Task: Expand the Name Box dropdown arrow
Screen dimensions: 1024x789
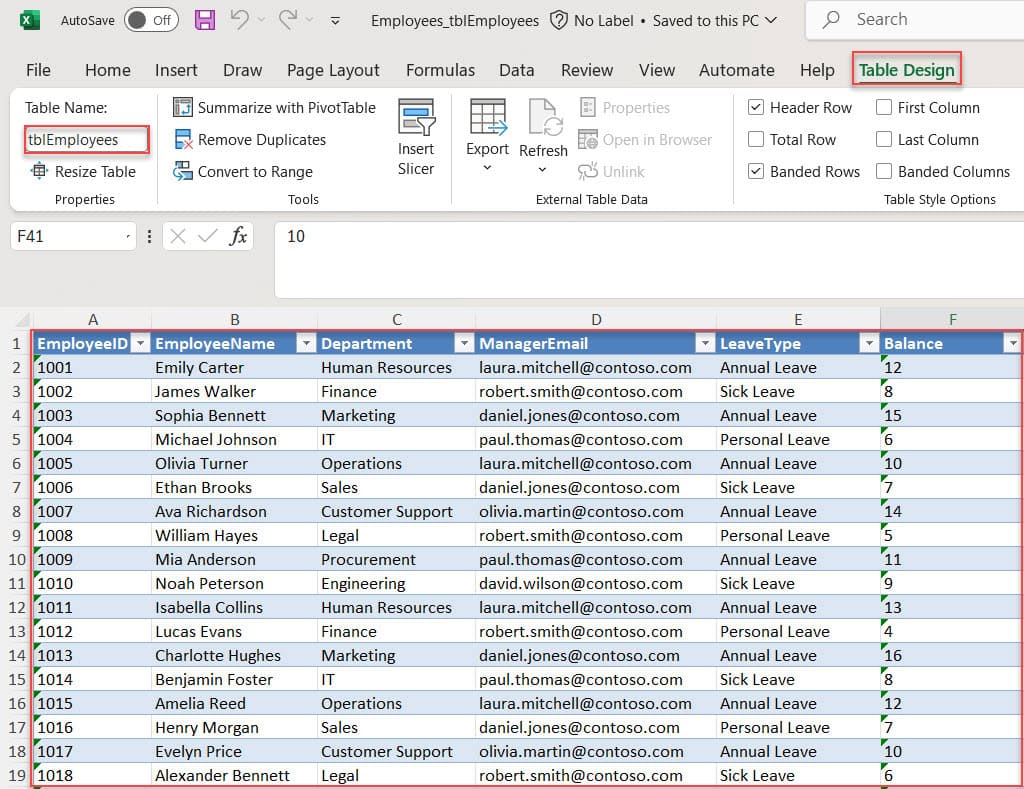Action: click(128, 236)
